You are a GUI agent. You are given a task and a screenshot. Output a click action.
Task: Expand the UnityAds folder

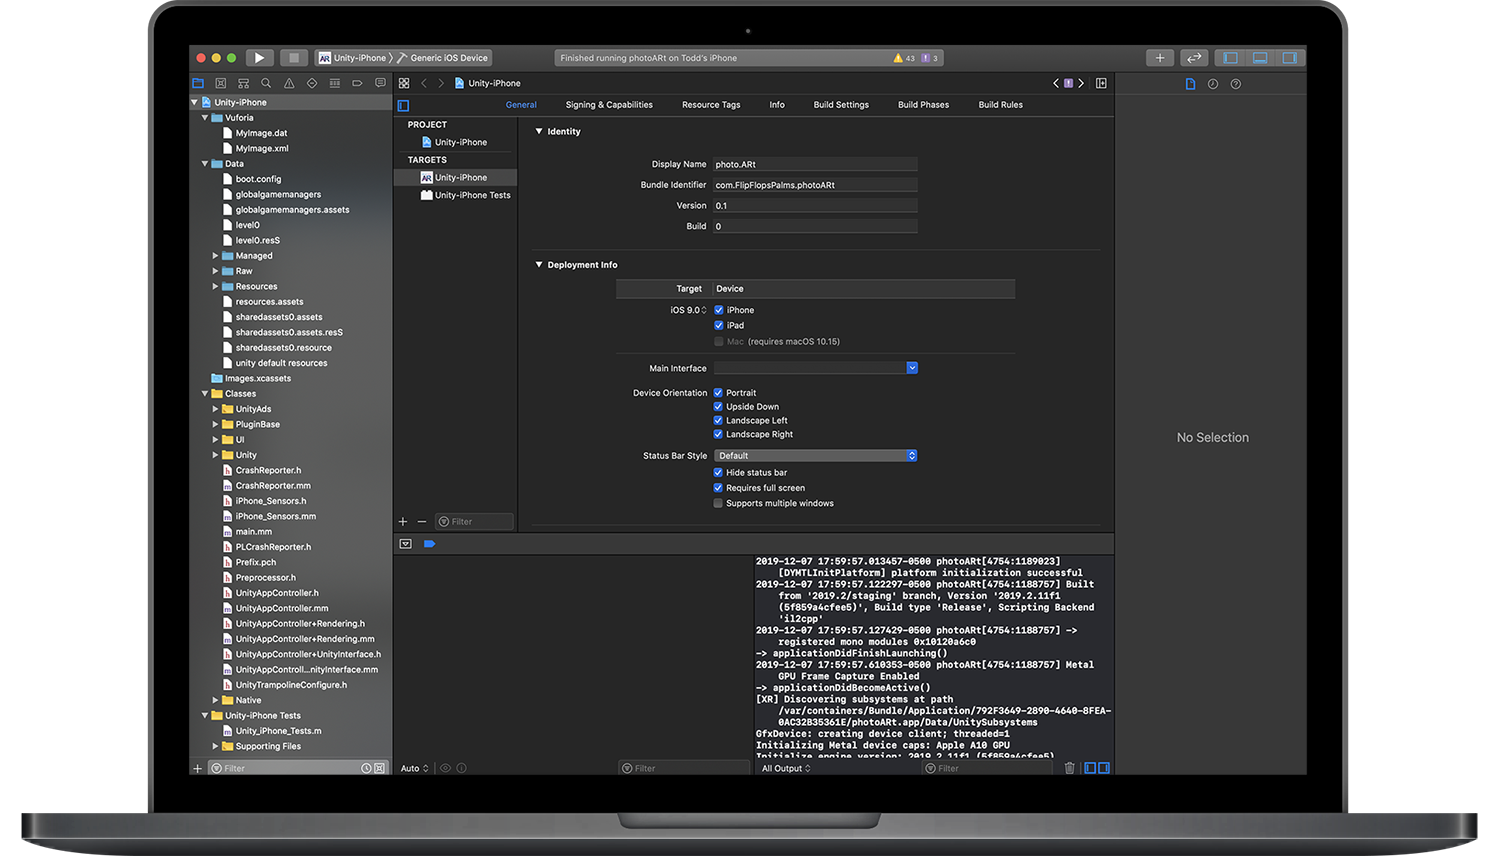click(x=215, y=409)
